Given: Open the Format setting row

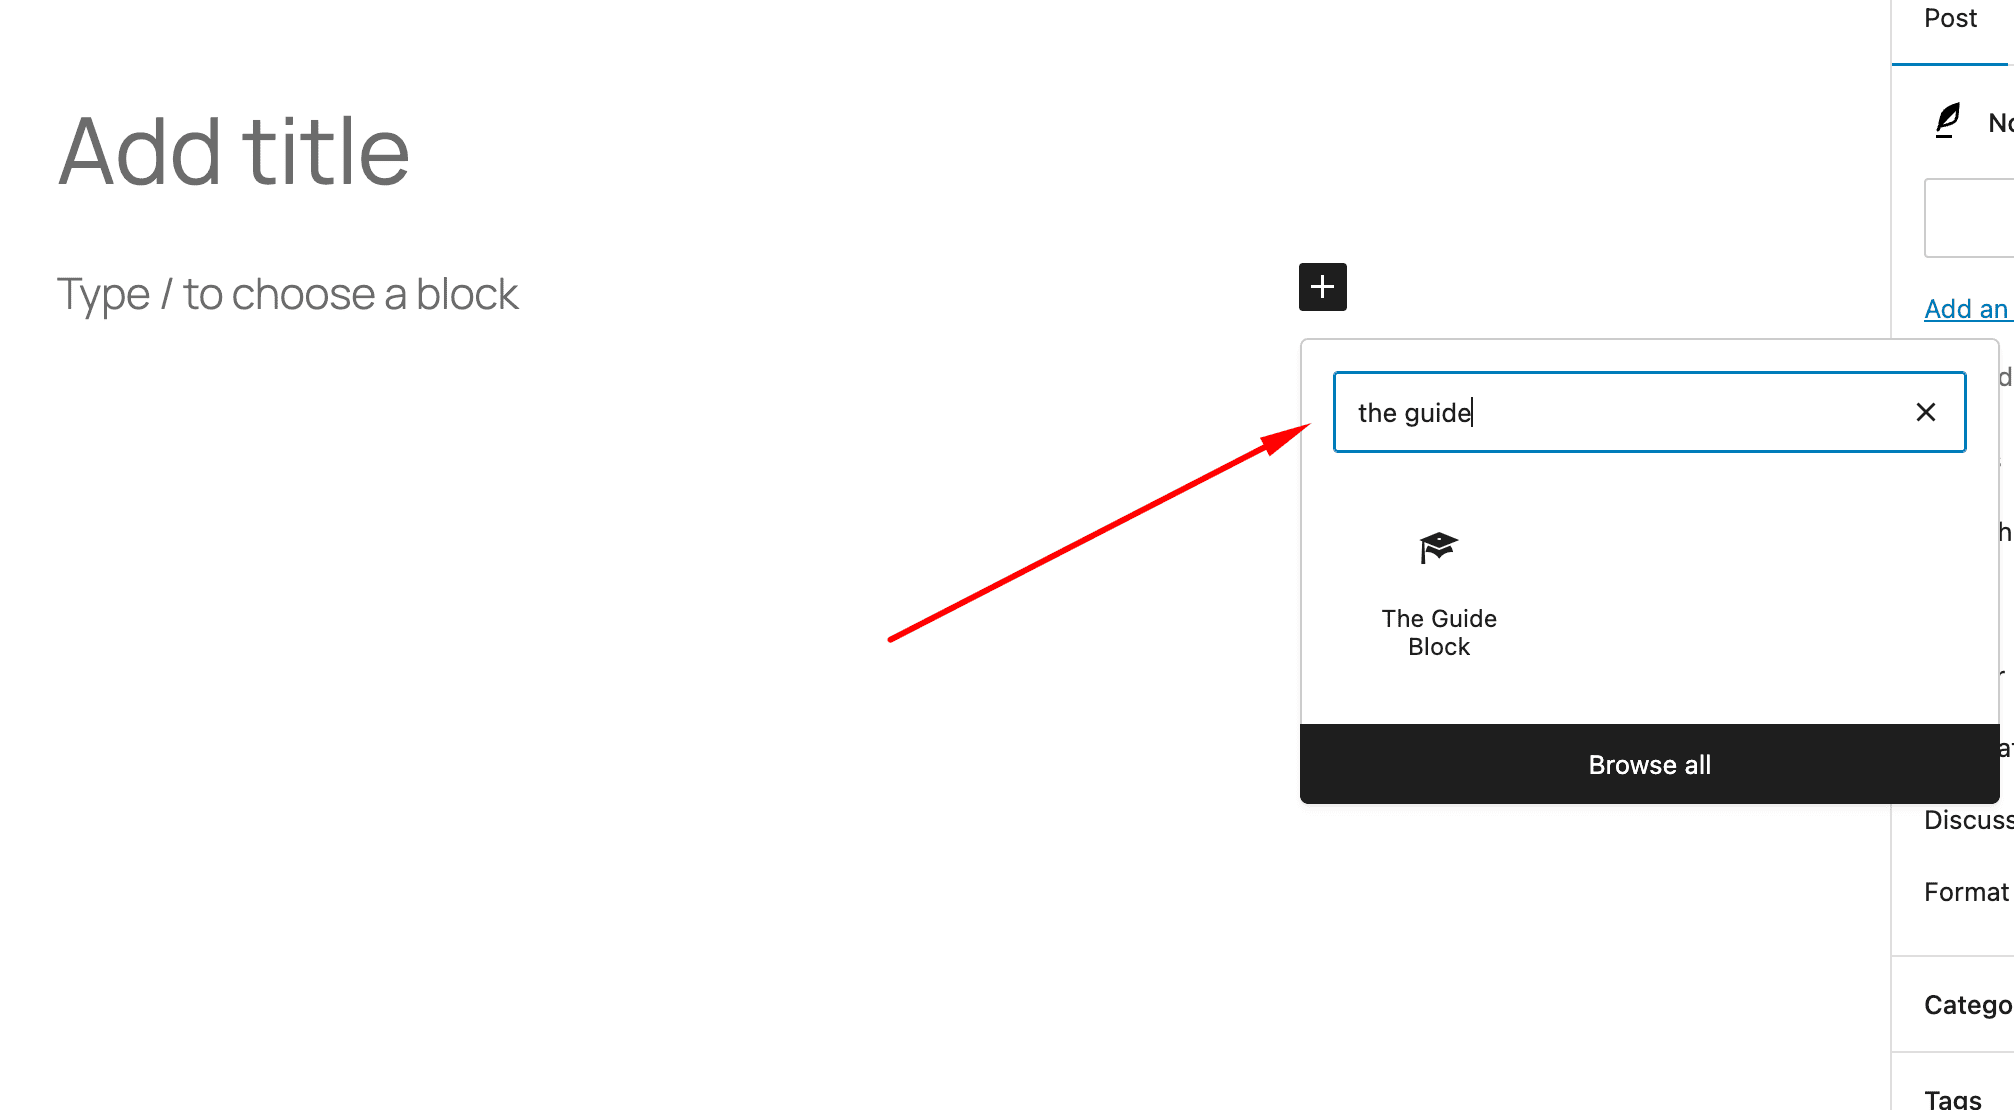Looking at the screenshot, I should (1966, 891).
